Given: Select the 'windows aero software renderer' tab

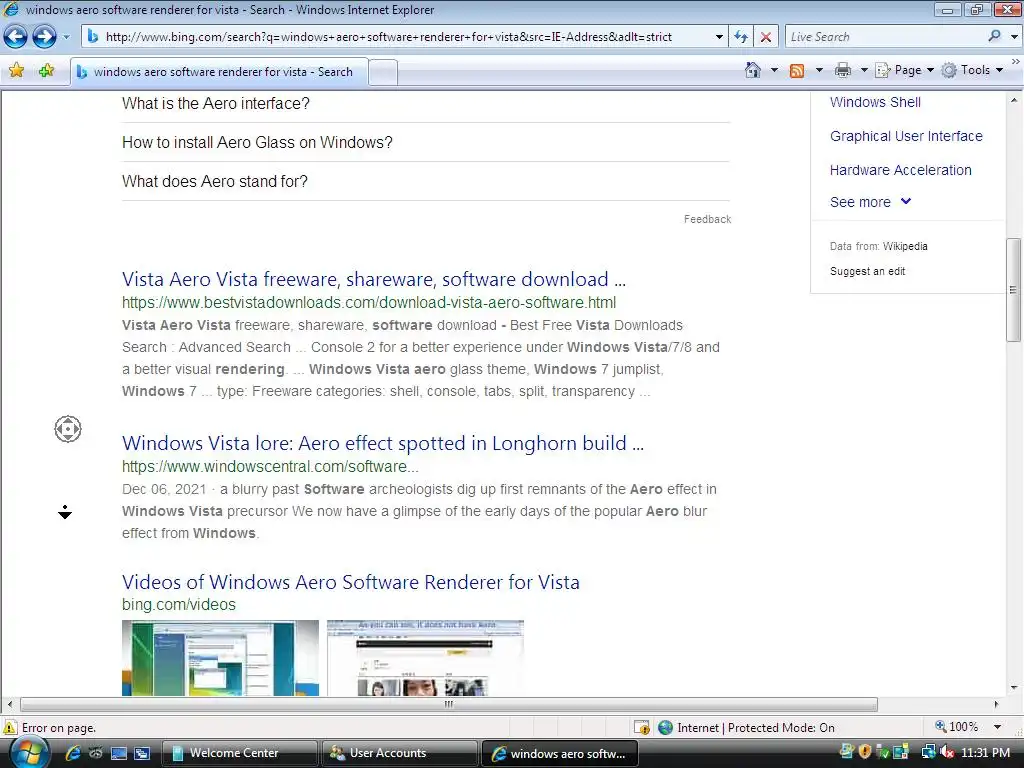Looking at the screenshot, I should (x=219, y=72).
